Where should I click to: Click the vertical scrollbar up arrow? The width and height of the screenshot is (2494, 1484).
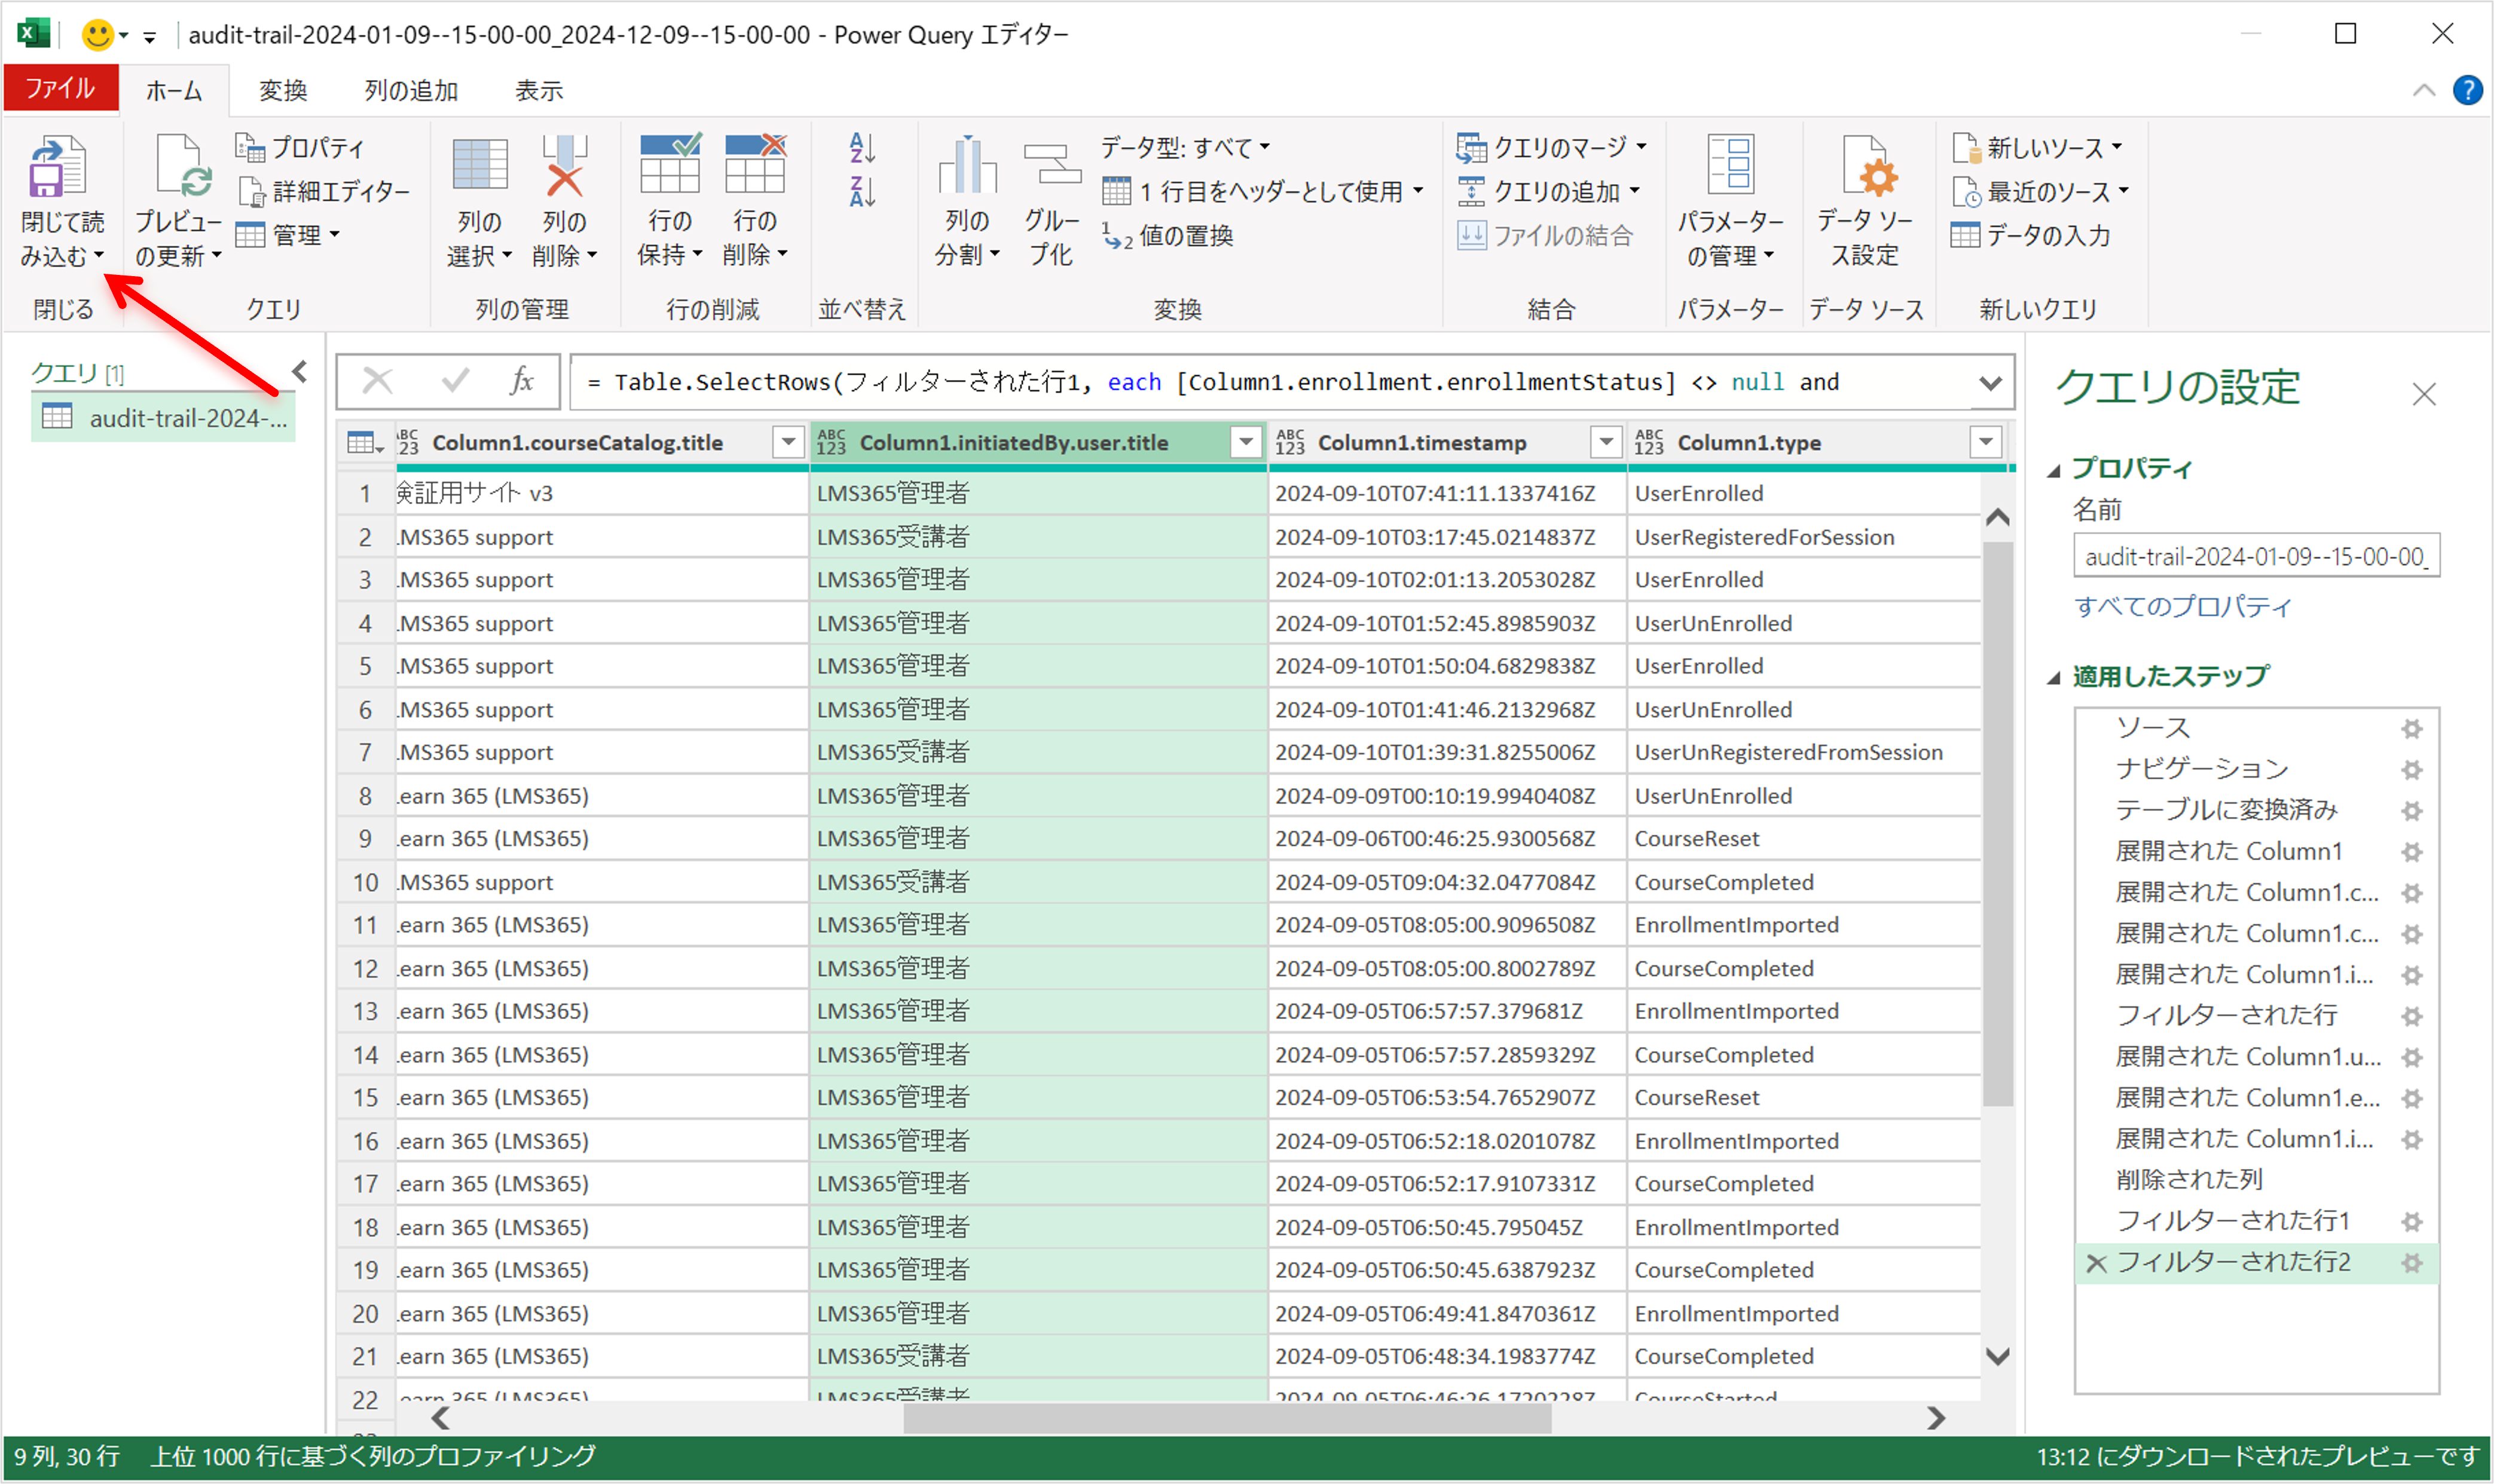[1997, 516]
